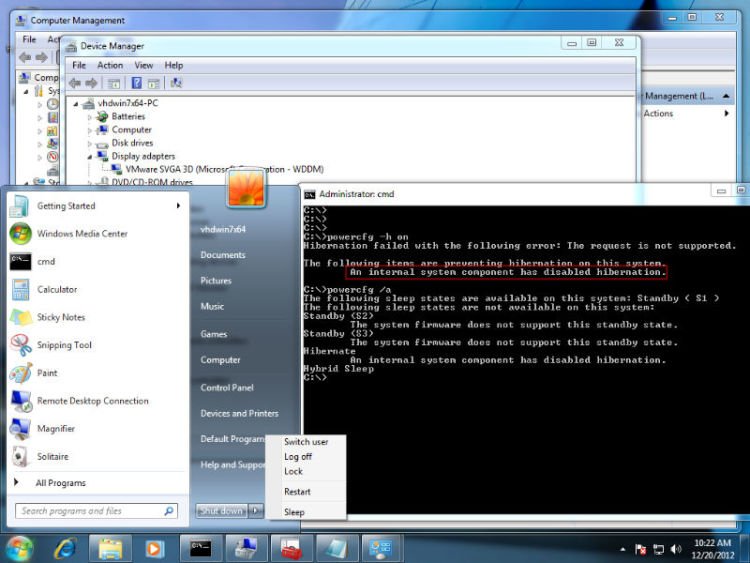
Task: Open Computer Management File menu
Action: coord(29,39)
